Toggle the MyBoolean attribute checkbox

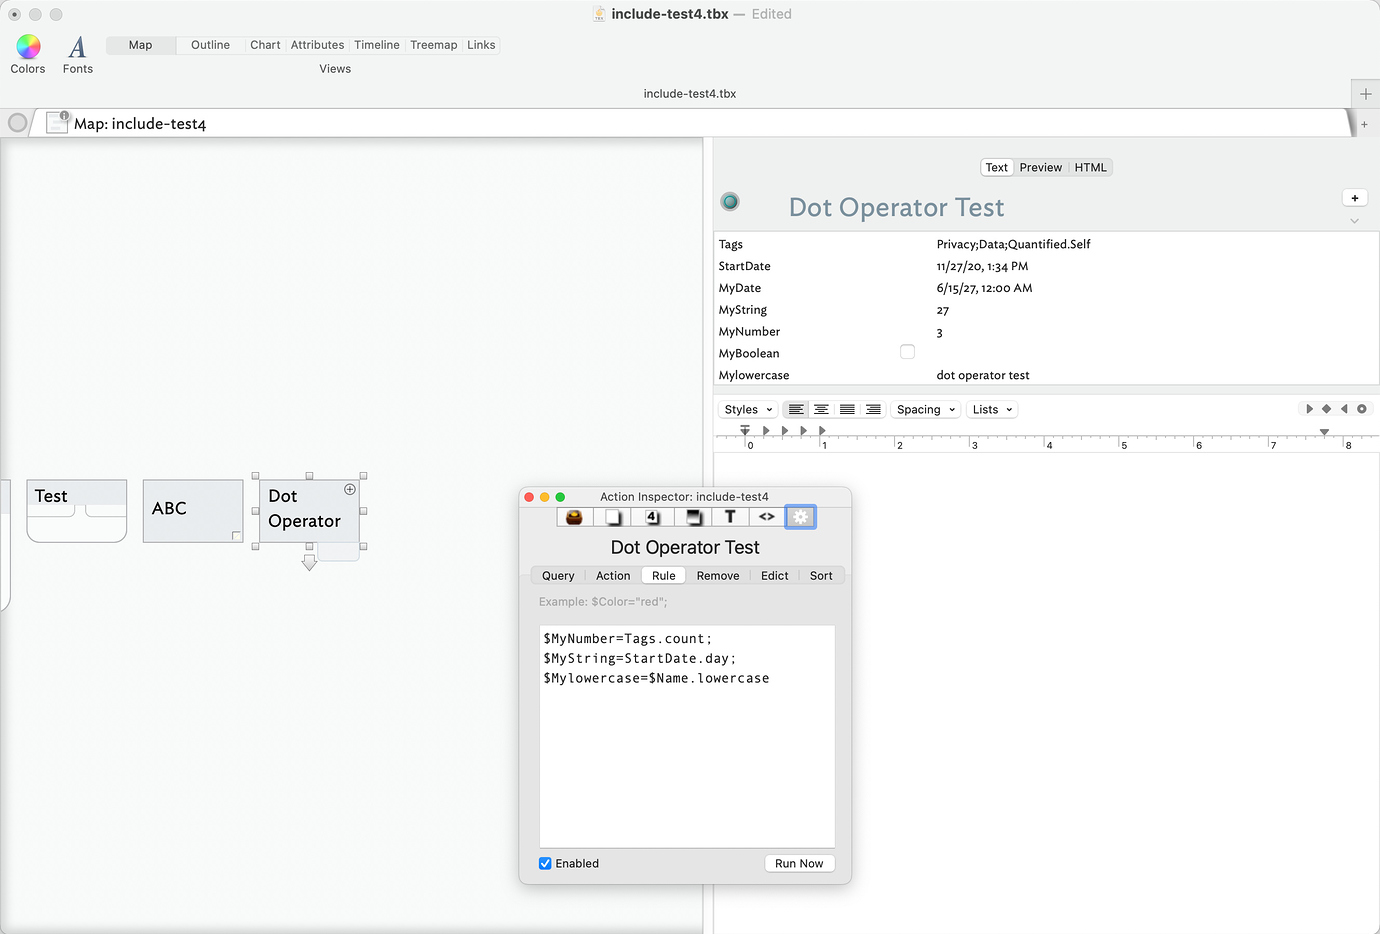point(907,351)
